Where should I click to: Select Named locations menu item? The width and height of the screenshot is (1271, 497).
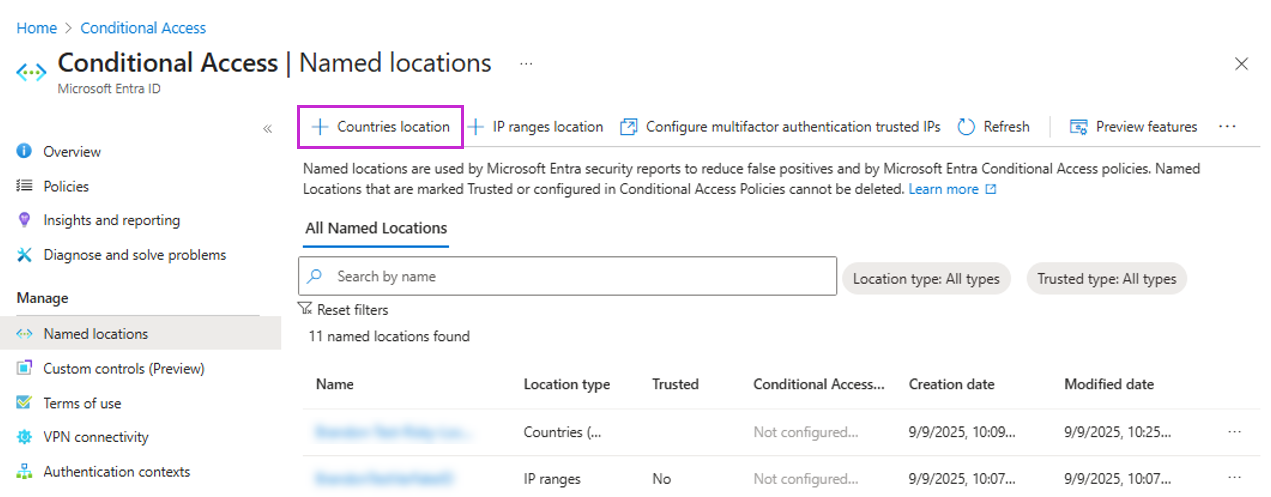[x=140, y=334]
